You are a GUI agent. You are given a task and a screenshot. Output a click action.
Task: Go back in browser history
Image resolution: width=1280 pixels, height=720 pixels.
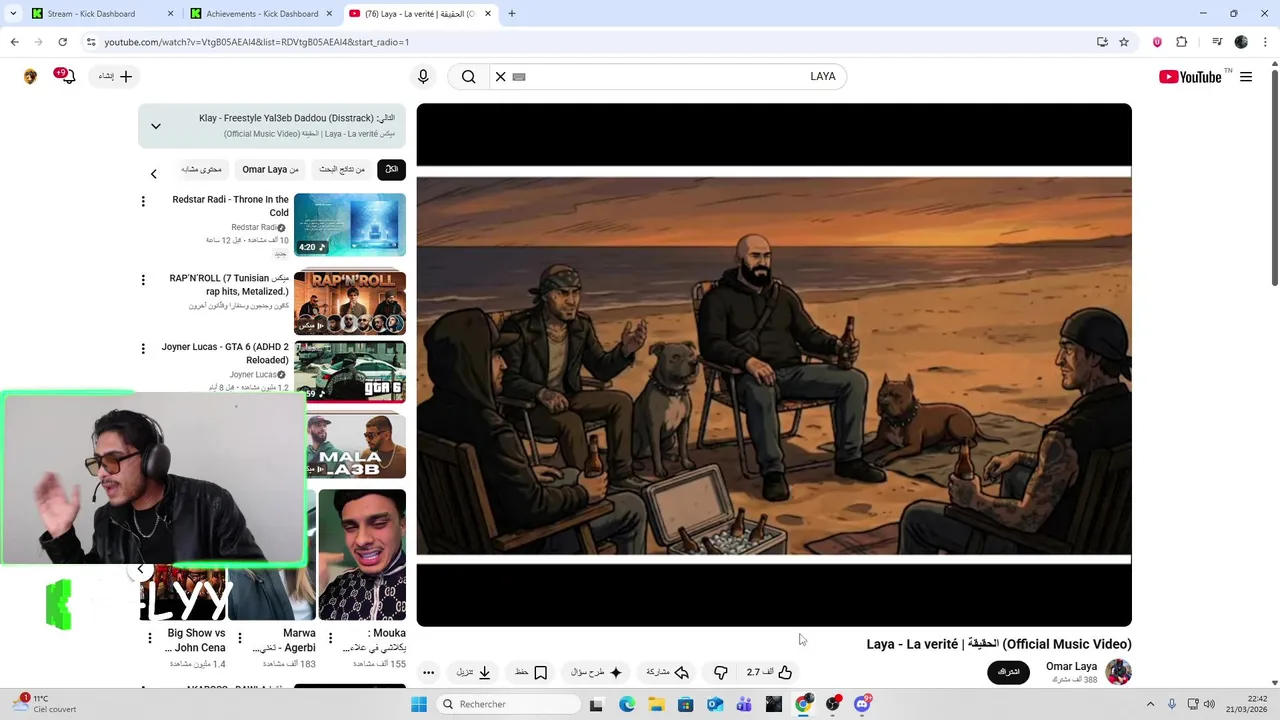[x=14, y=42]
